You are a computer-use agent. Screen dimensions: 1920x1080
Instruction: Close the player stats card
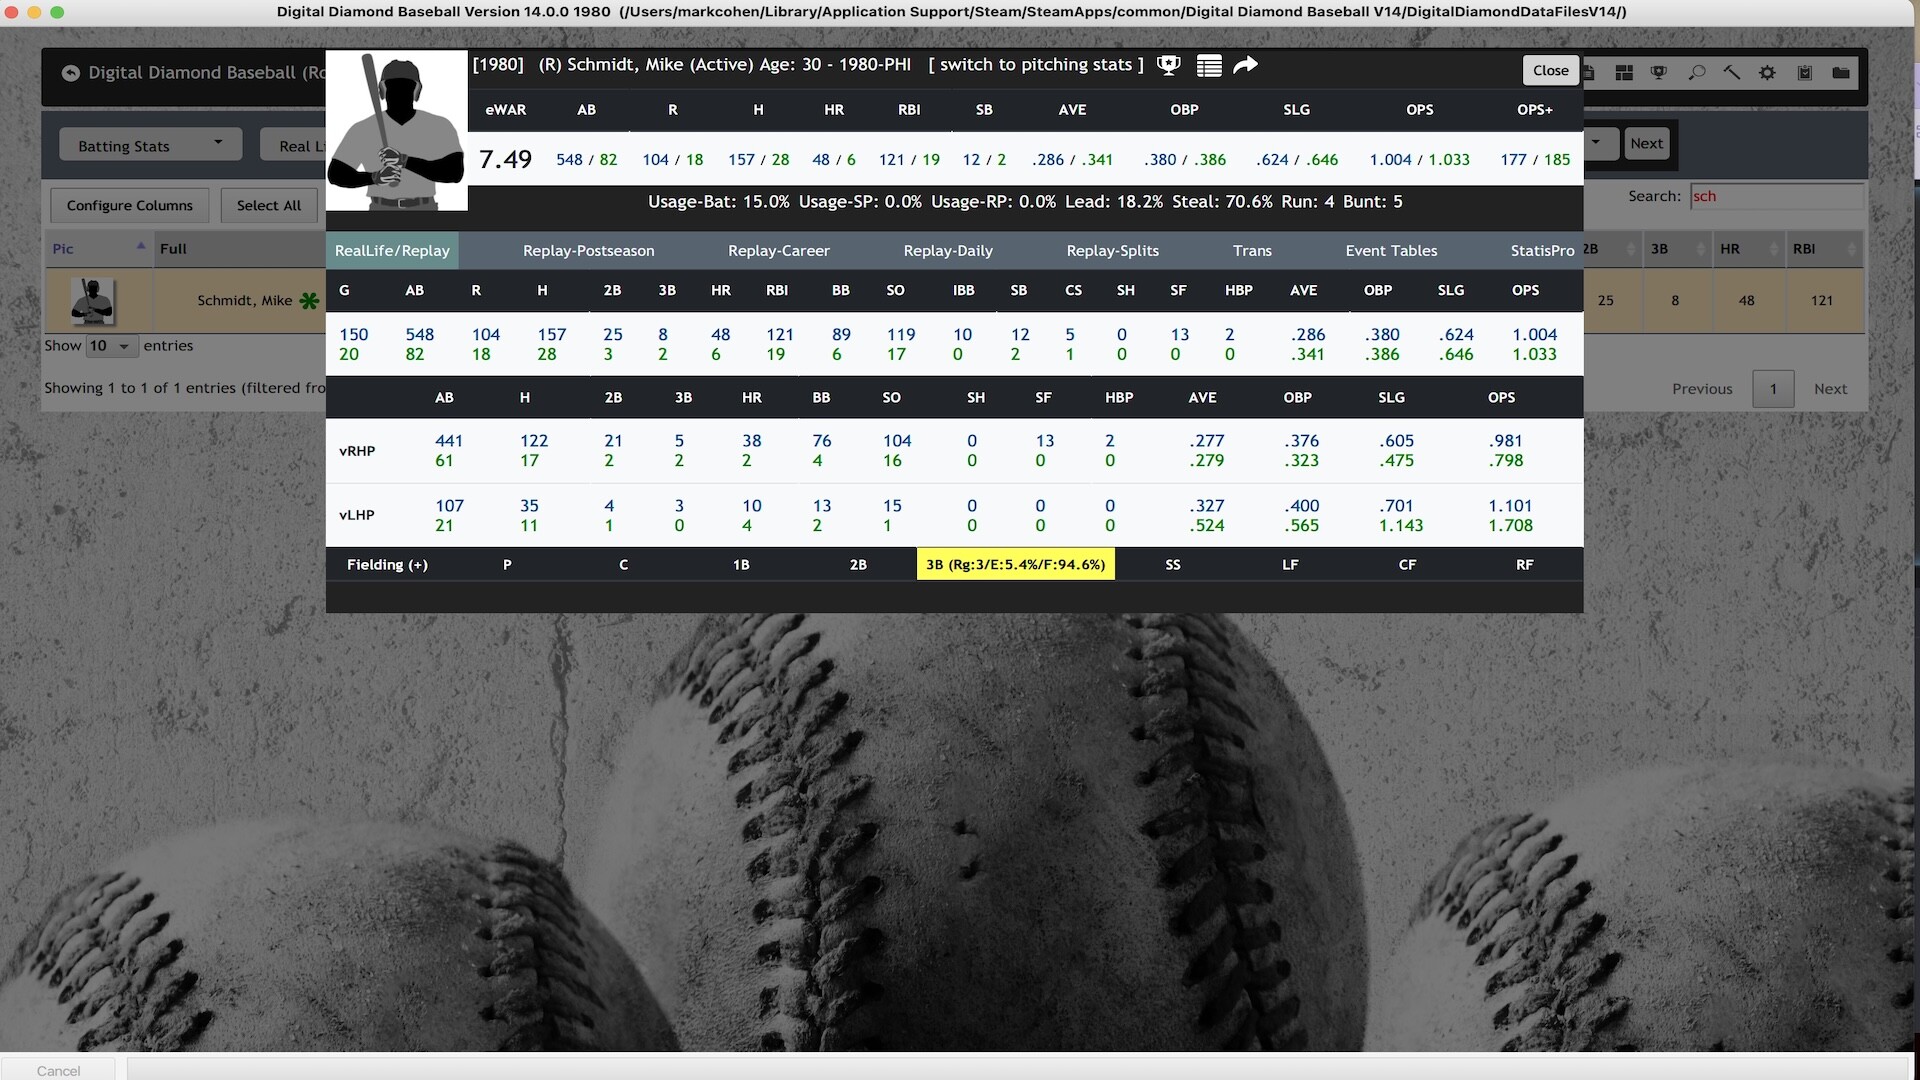point(1550,70)
